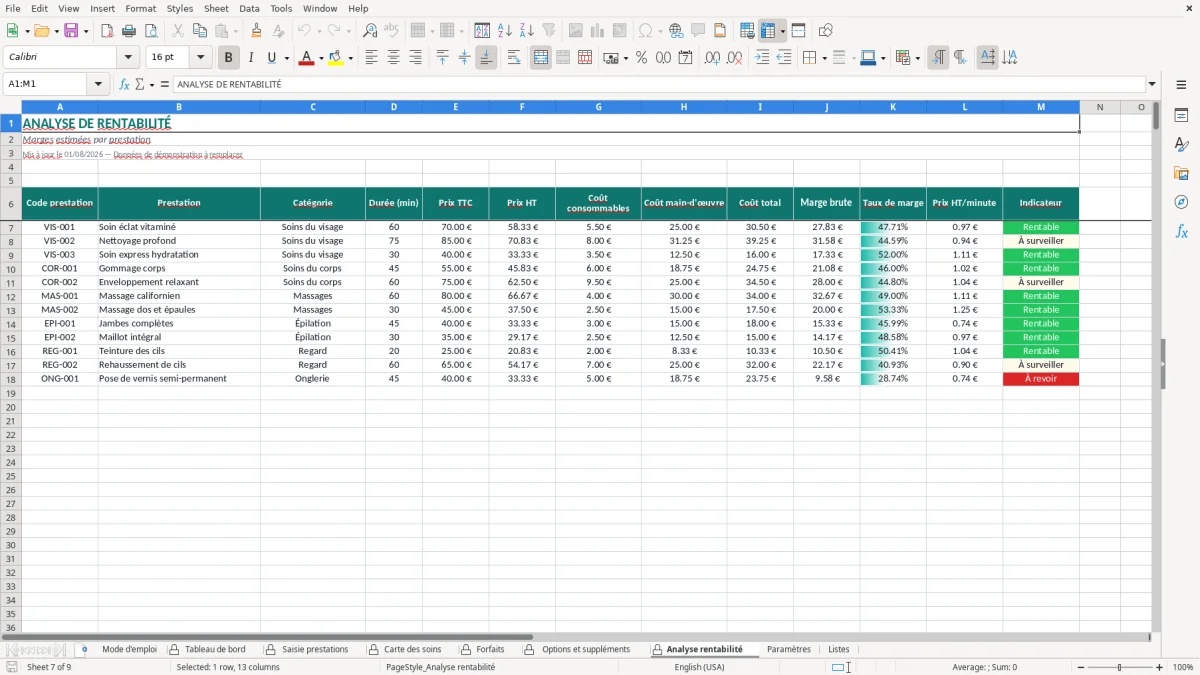Click Delete Decimal Place icon
This screenshot has height=675, width=1200.
click(x=735, y=58)
